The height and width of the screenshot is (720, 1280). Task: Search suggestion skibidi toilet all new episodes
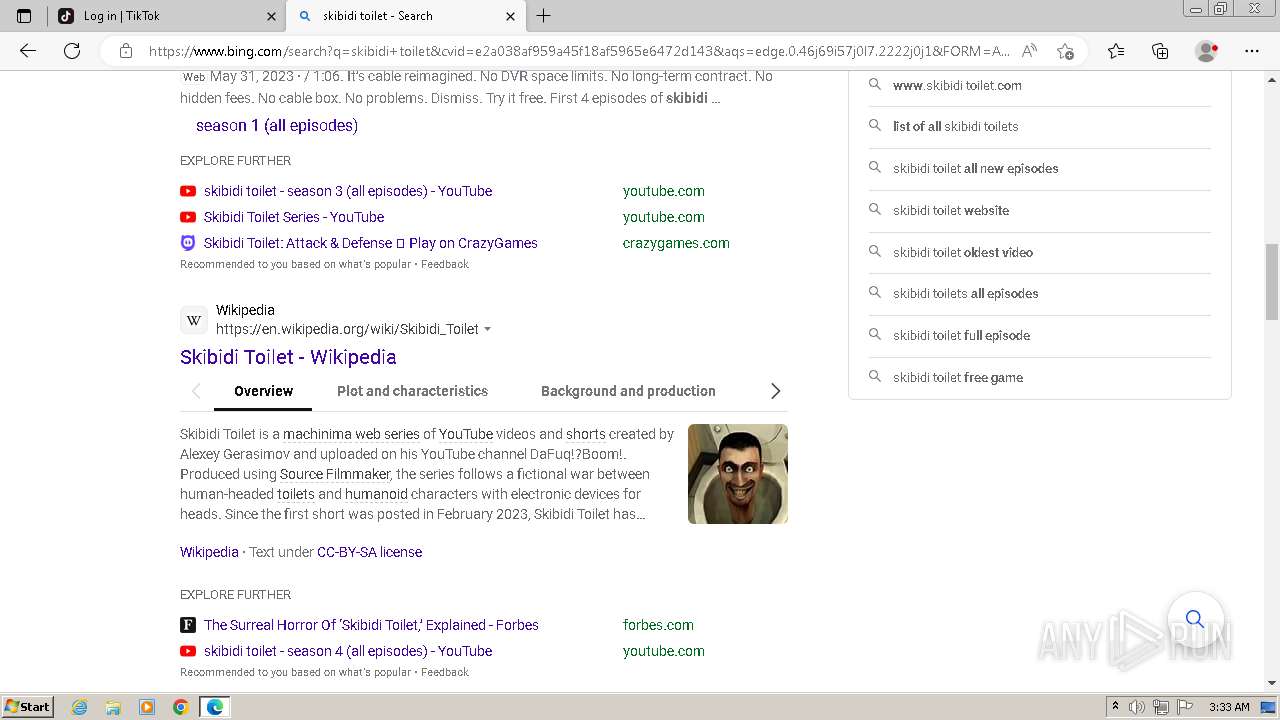(x=975, y=168)
